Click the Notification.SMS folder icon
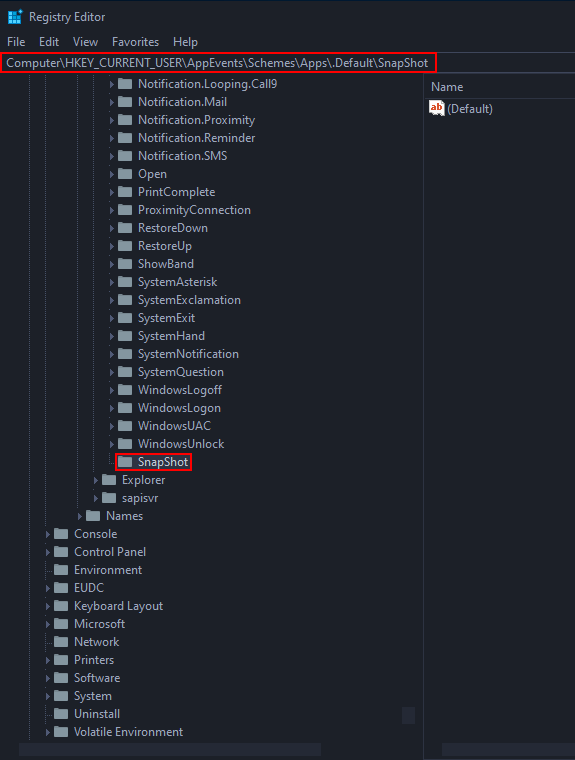 click(x=125, y=156)
